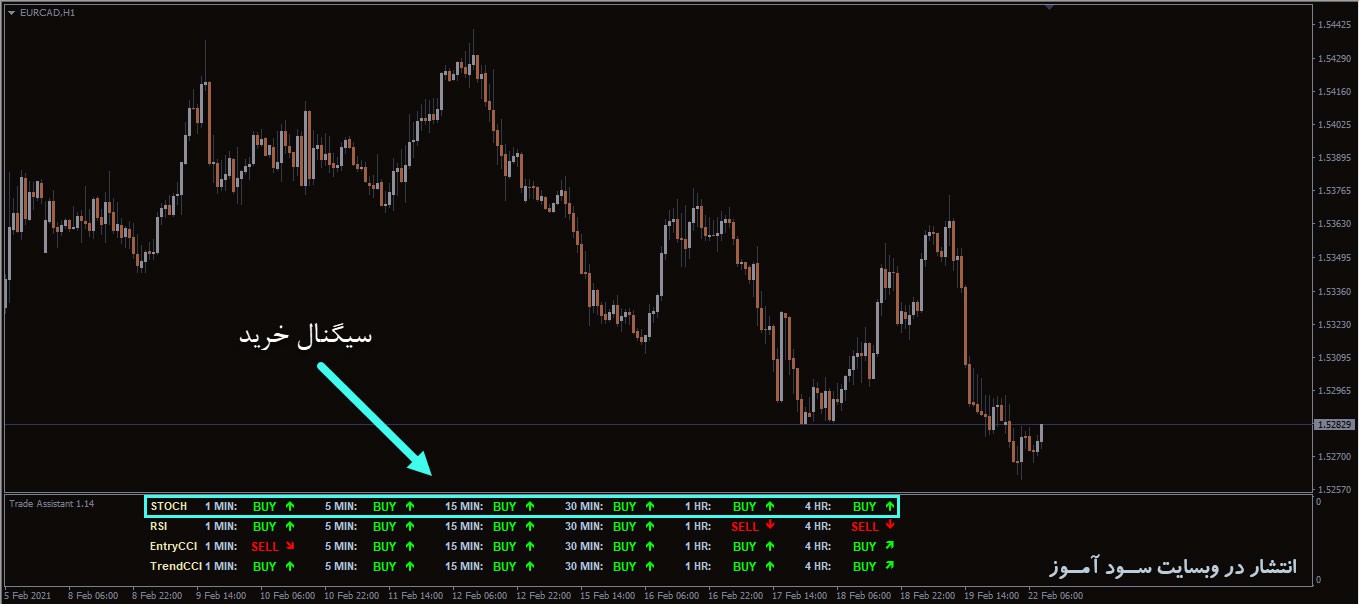Screen dimensions: 1360x604
Task: Click the red diagonal arrow for EntryCCI 1 MIN
Action: coord(290,546)
